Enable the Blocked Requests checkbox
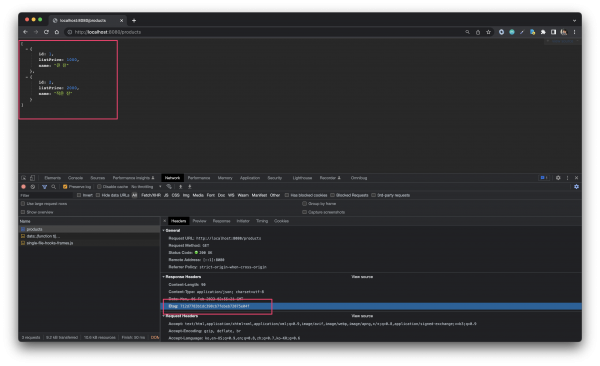Image resolution: width=600 pixels, height=366 pixels. point(332,195)
